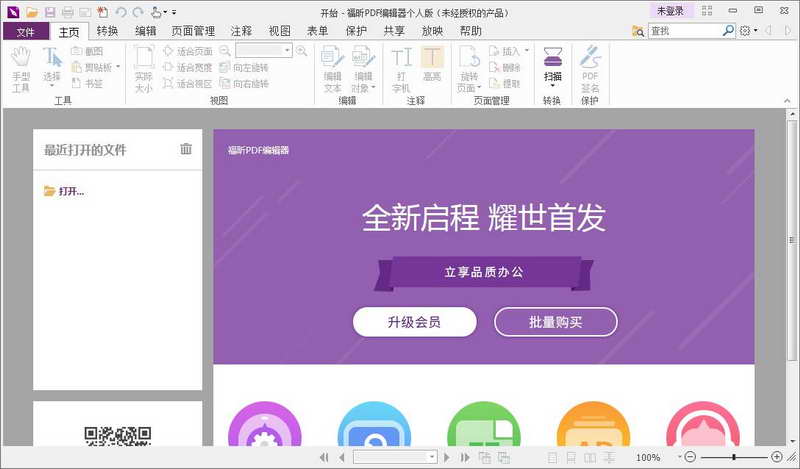Open the page number combo box in status bar
Viewport: 800px width, 469px height.
pyautogui.click(x=432, y=457)
